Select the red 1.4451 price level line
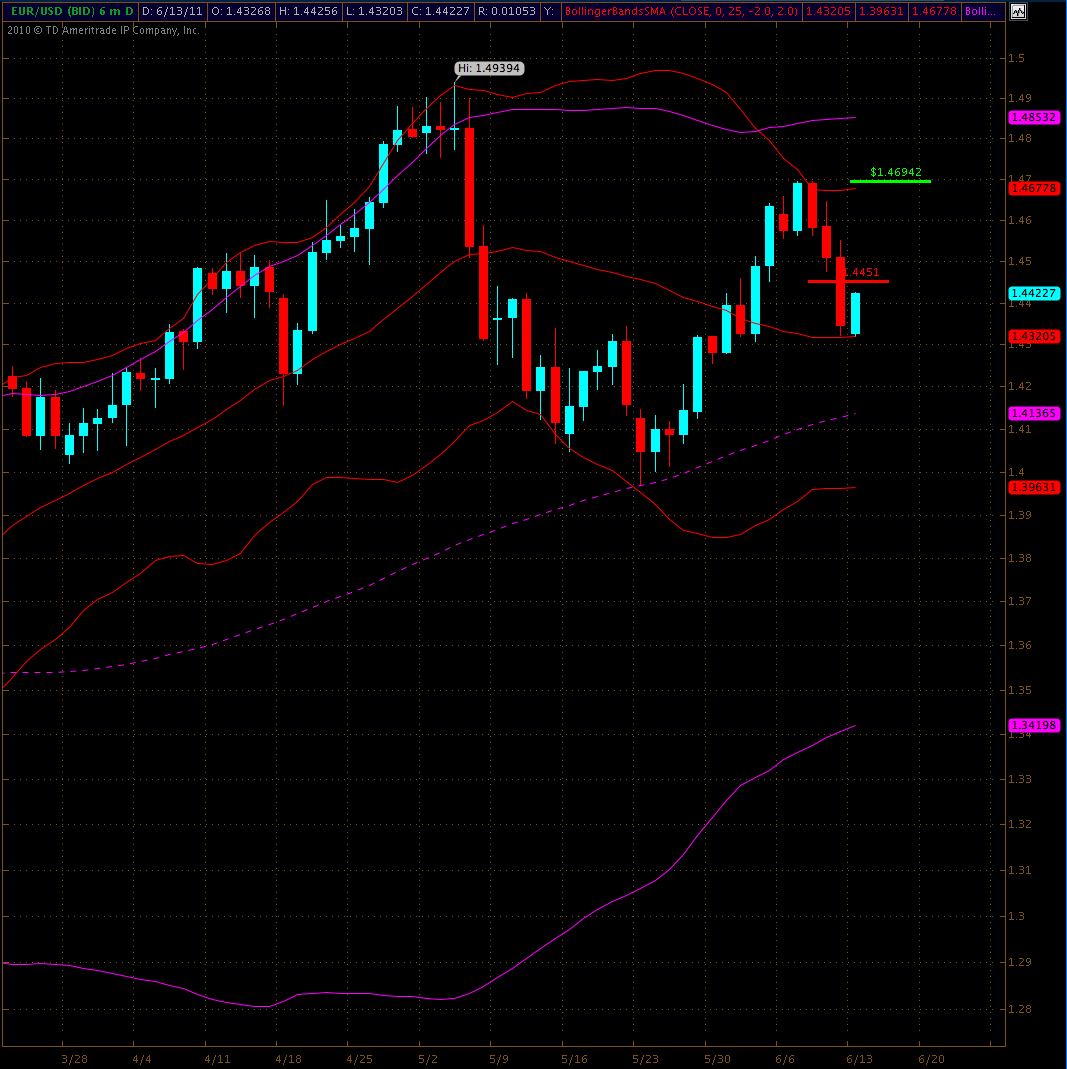 (x=848, y=281)
